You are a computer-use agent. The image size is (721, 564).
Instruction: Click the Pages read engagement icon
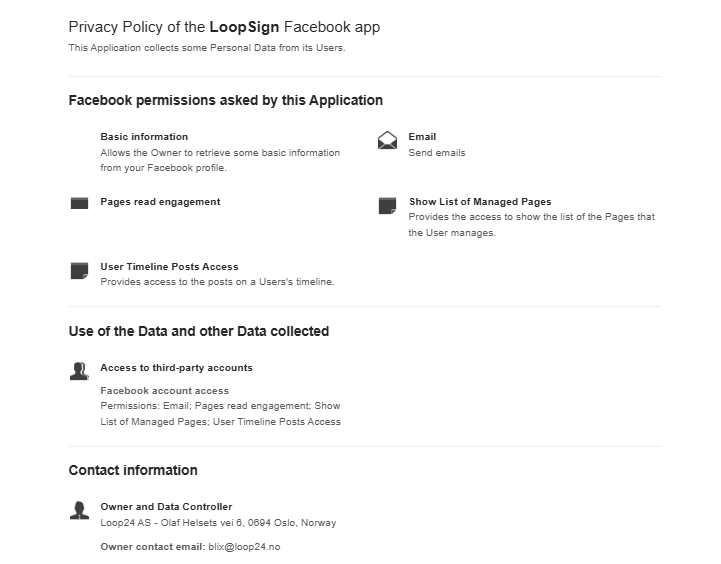[80, 203]
